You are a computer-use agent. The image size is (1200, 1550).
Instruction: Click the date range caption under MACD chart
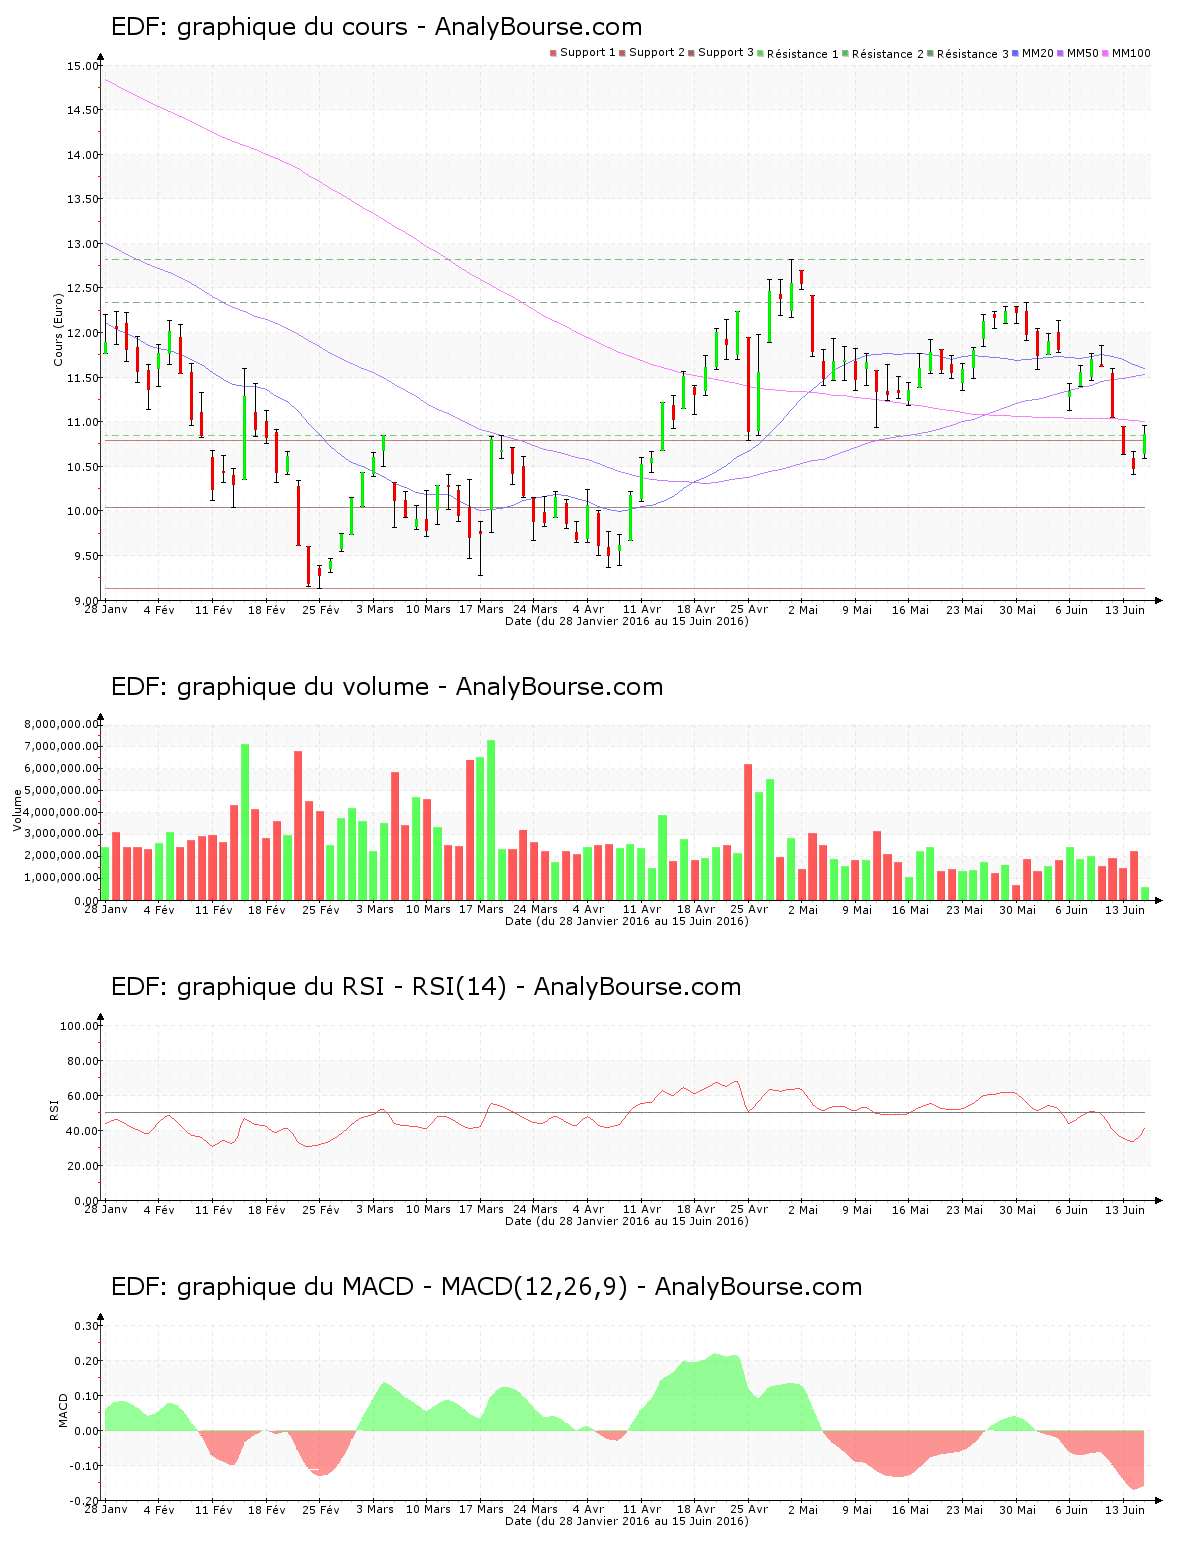click(x=626, y=1521)
